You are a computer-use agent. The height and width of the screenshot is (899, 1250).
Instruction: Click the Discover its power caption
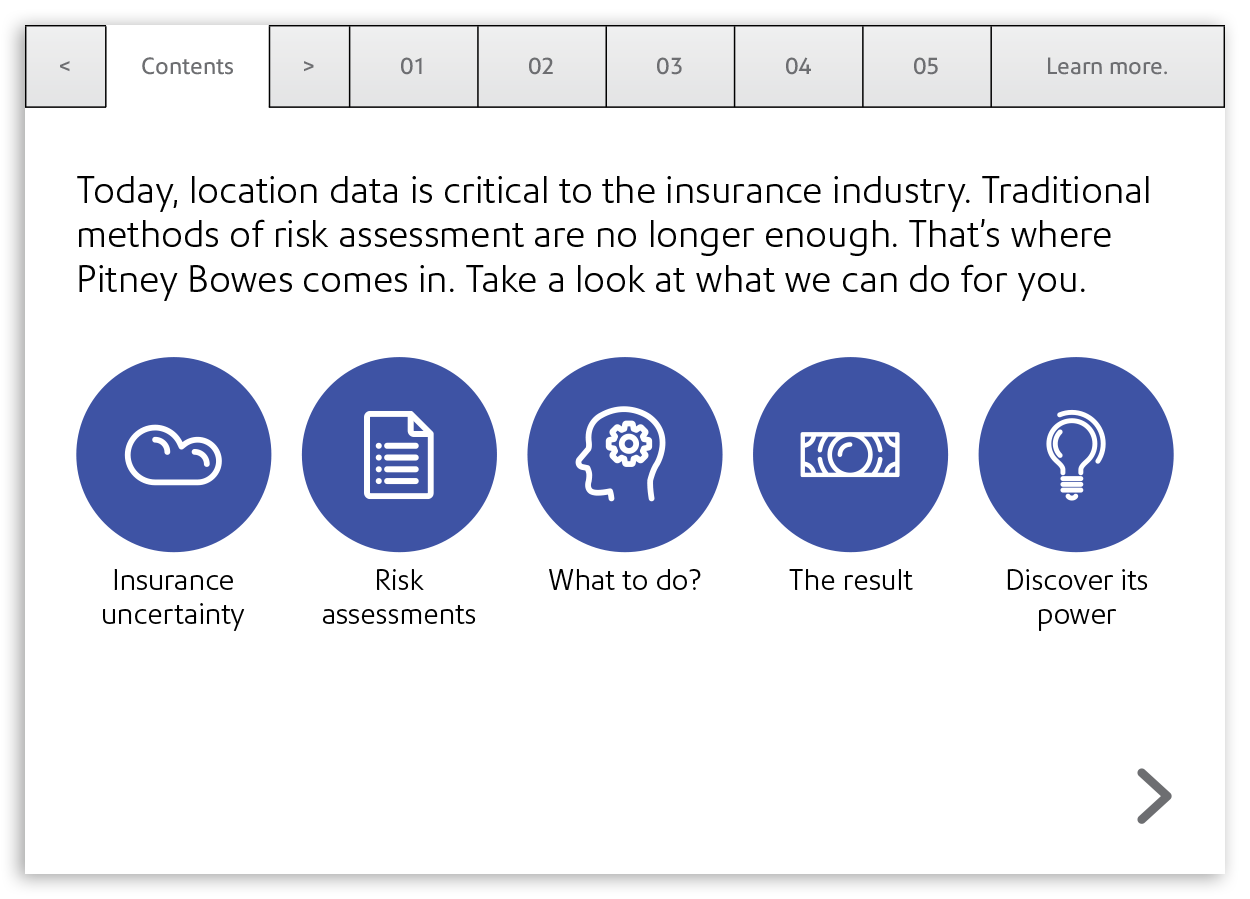(x=1076, y=597)
